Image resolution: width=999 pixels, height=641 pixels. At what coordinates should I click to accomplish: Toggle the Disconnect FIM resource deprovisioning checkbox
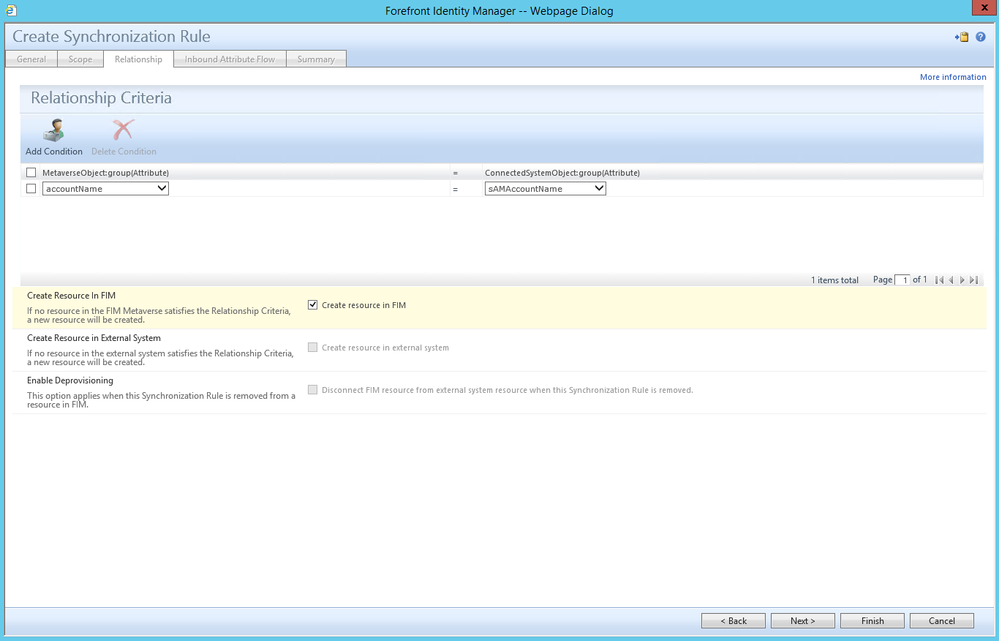313,390
